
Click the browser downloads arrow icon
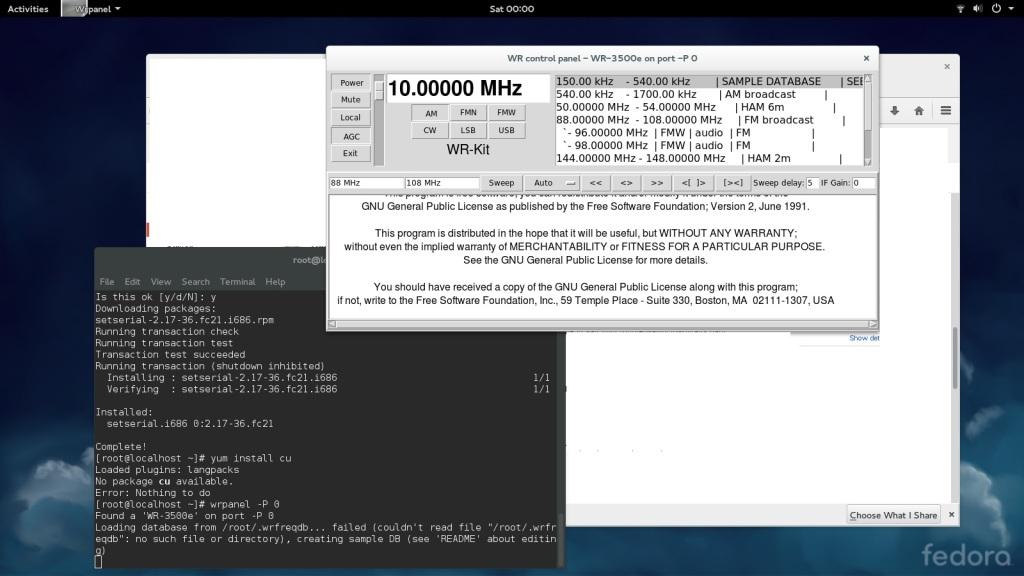click(x=894, y=111)
